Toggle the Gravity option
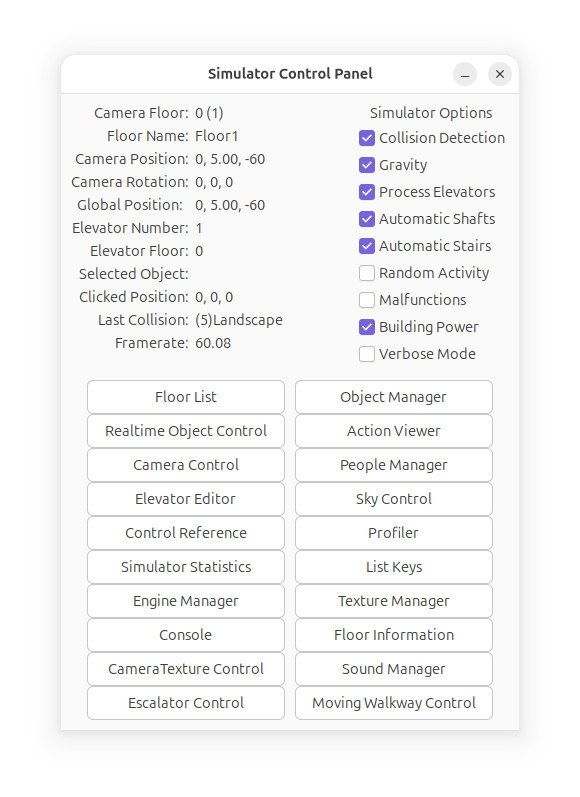The width and height of the screenshot is (580, 797). (x=367, y=165)
